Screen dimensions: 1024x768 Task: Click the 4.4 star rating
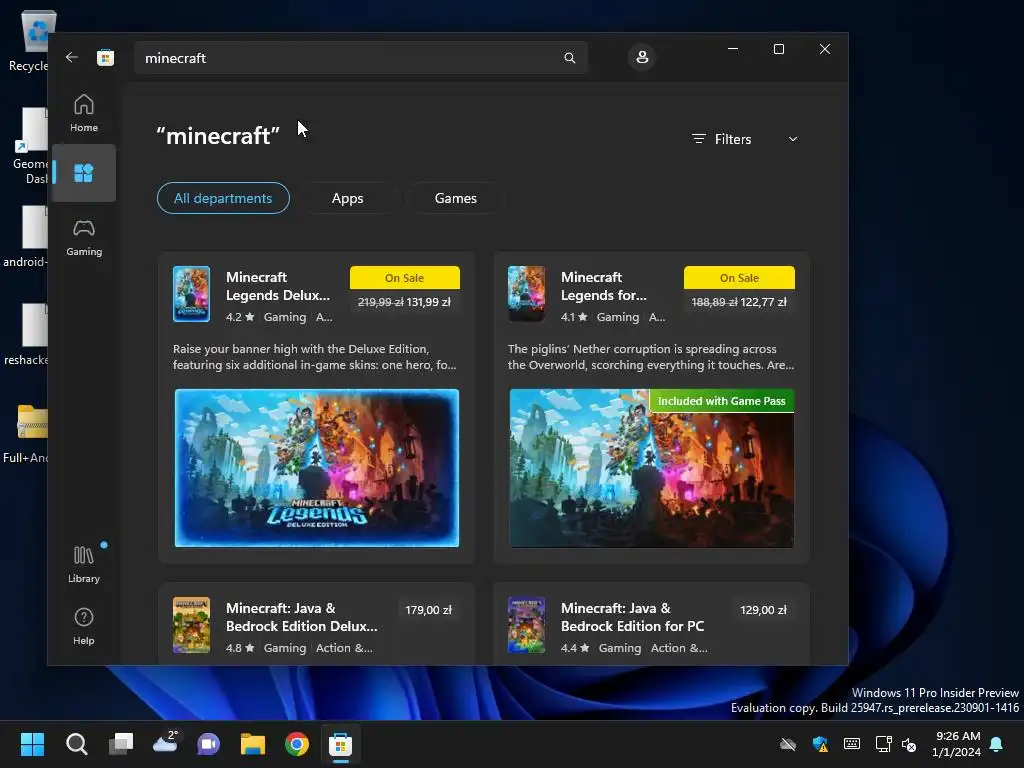point(575,648)
